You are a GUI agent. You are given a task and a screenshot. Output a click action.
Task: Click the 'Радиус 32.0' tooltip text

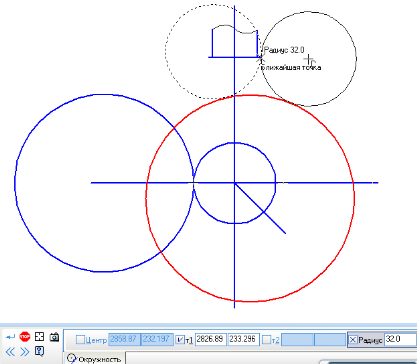(x=284, y=50)
